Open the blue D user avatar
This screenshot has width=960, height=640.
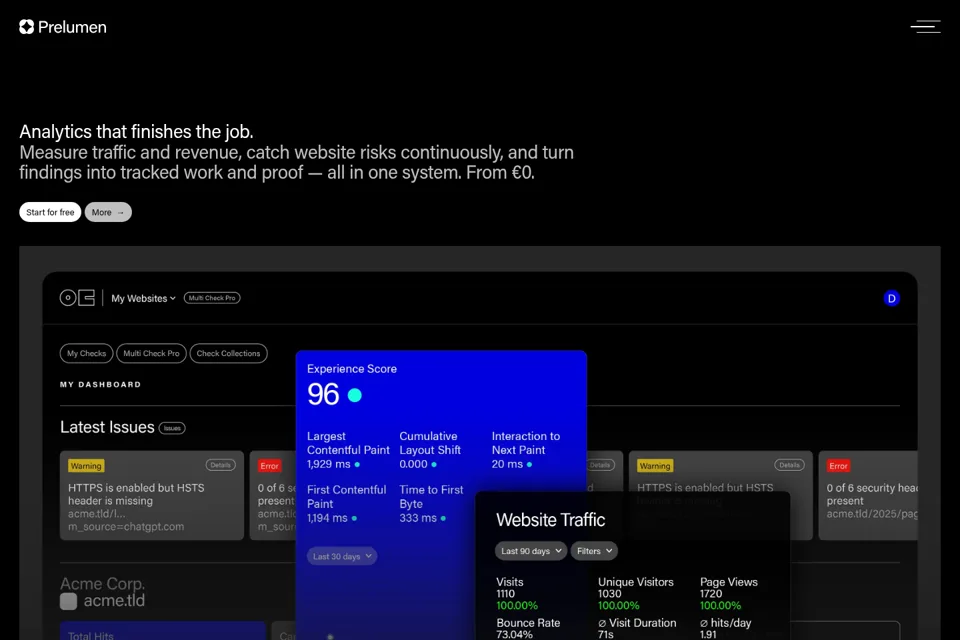(891, 298)
